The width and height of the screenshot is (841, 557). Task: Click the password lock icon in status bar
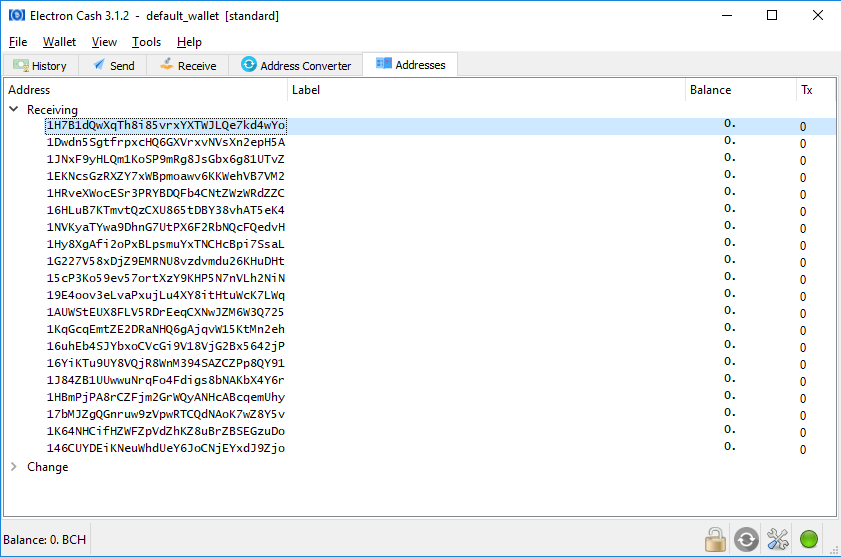click(x=715, y=539)
